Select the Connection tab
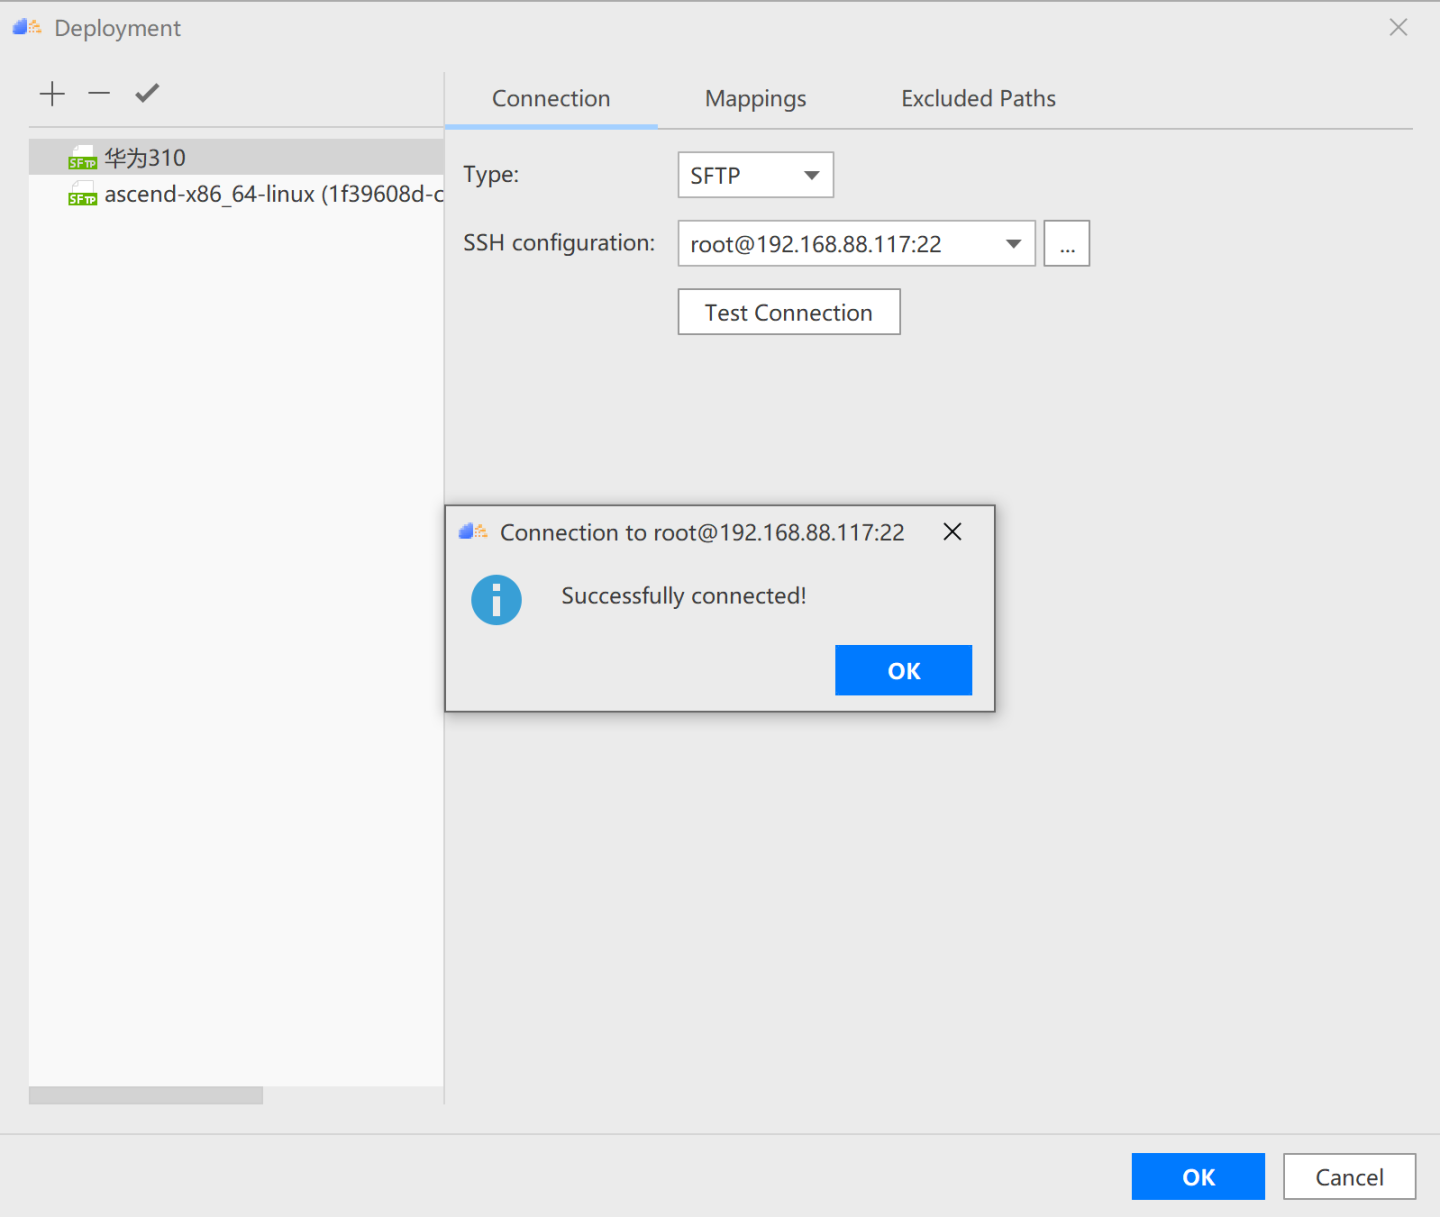Image resolution: width=1440 pixels, height=1217 pixels. coord(551,98)
